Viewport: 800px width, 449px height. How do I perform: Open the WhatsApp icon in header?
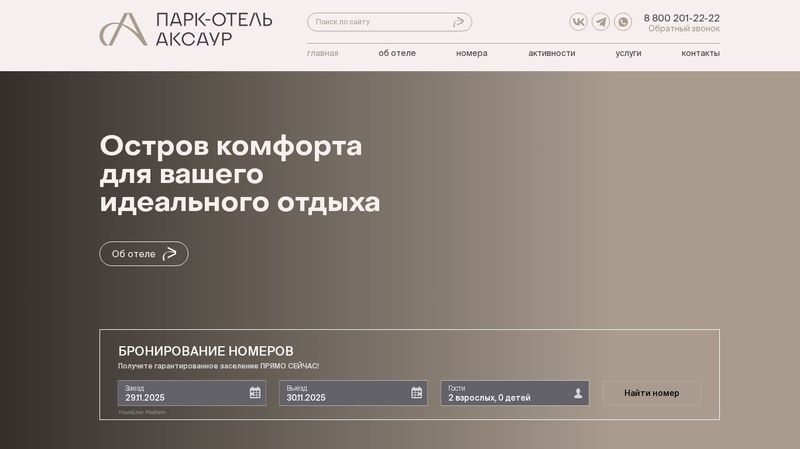coord(622,22)
